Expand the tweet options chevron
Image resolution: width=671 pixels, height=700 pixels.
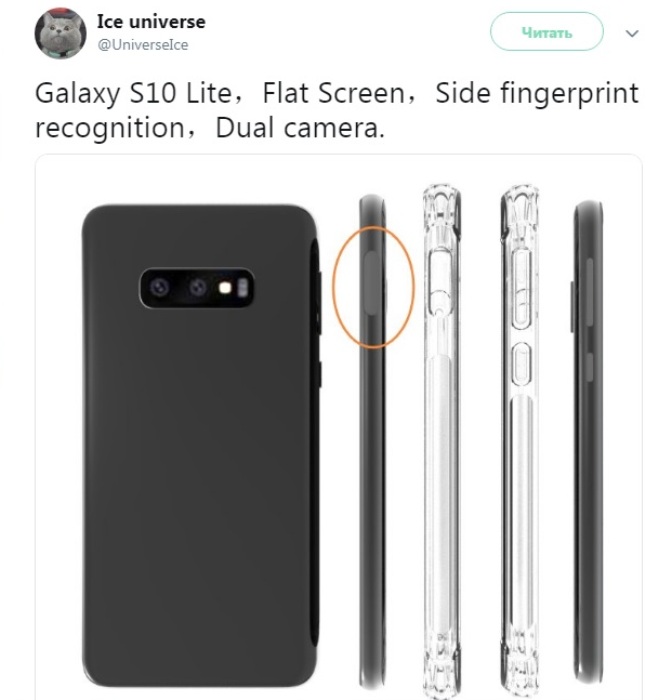pyautogui.click(x=632, y=33)
